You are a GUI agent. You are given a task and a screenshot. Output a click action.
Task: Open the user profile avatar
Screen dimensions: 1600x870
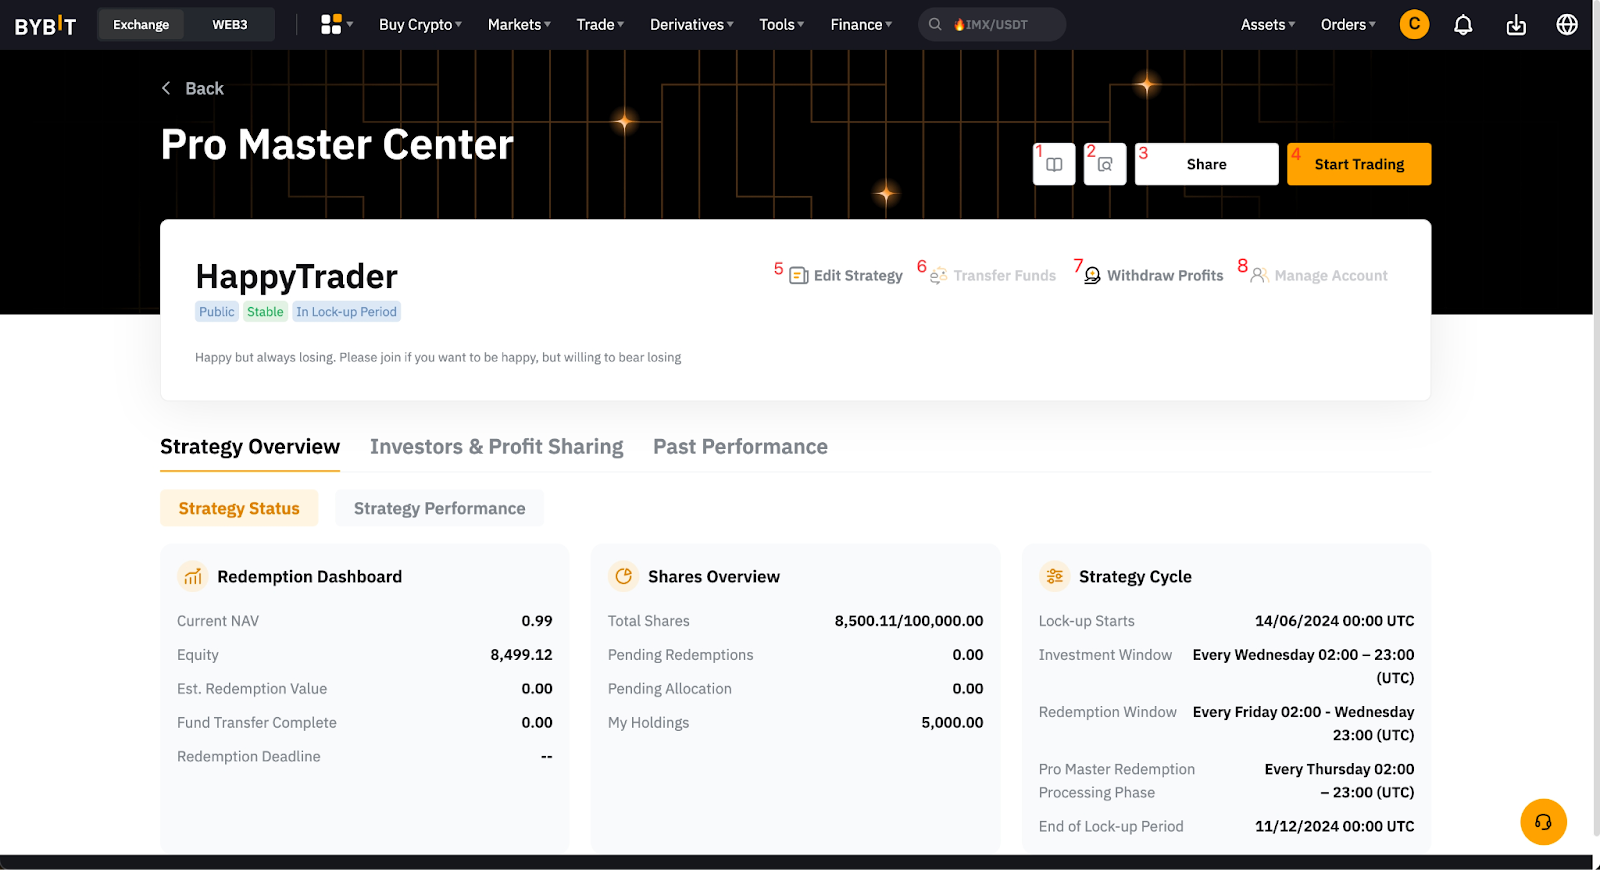[x=1414, y=24]
